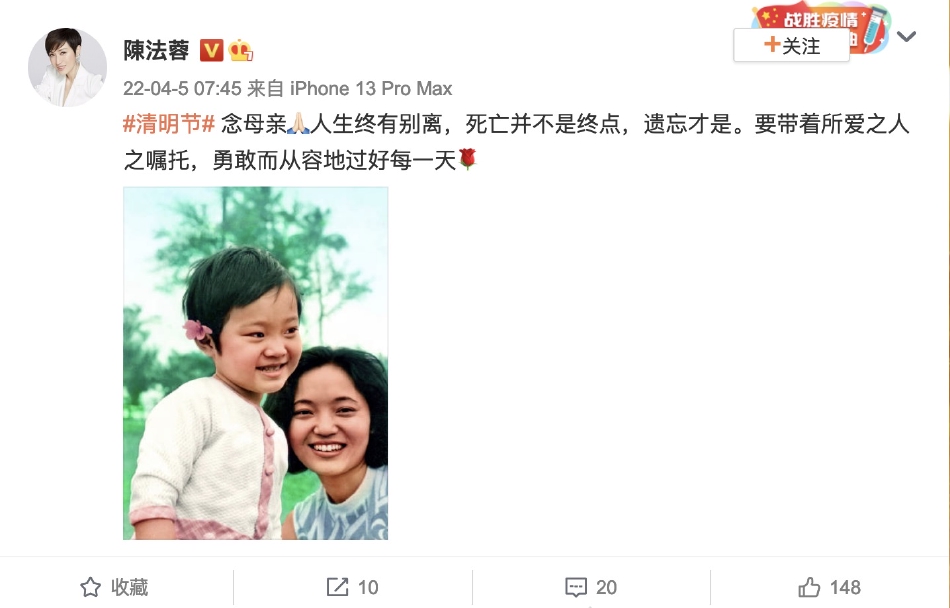This screenshot has height=608, width=950.
Task: Click the crown membership badge icon
Action: pyautogui.click(x=241, y=50)
